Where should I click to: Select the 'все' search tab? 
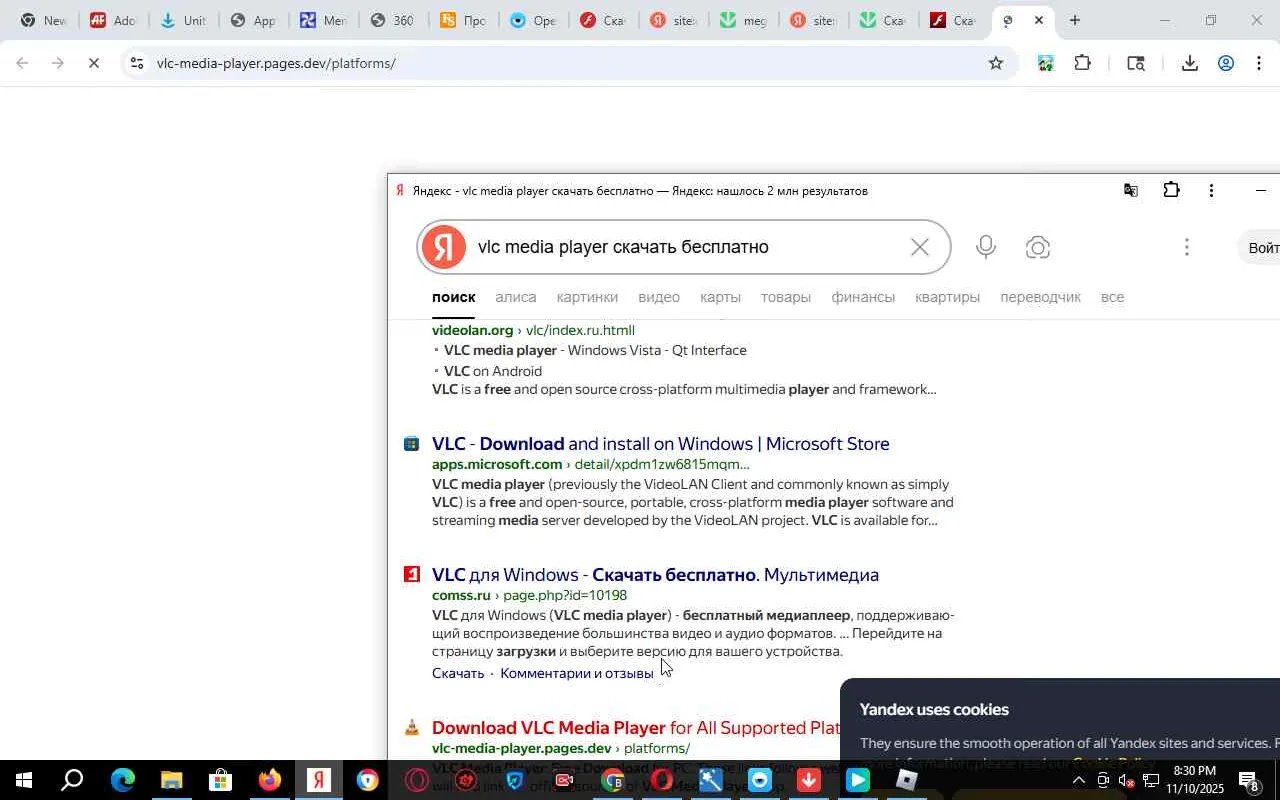pos(1112,297)
